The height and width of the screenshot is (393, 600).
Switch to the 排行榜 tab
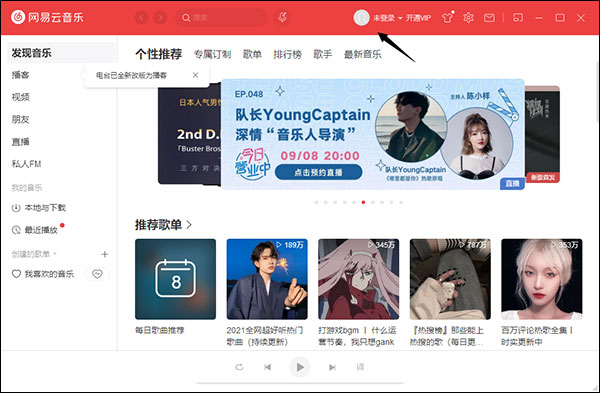pos(288,54)
